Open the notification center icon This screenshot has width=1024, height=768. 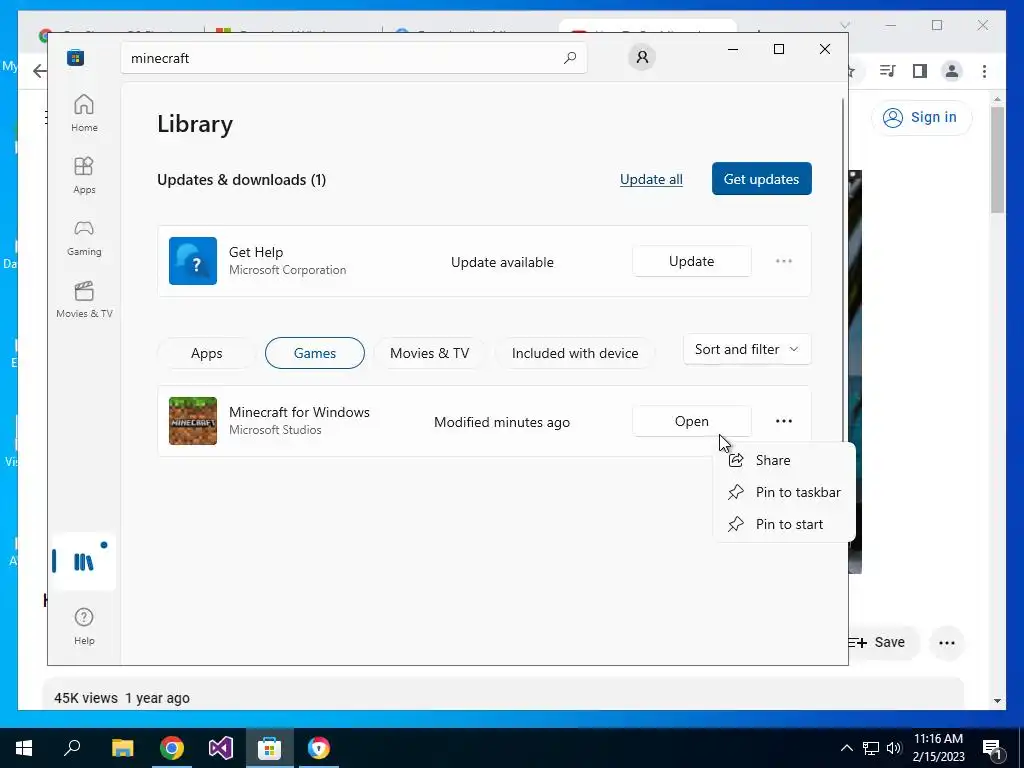coord(992,748)
